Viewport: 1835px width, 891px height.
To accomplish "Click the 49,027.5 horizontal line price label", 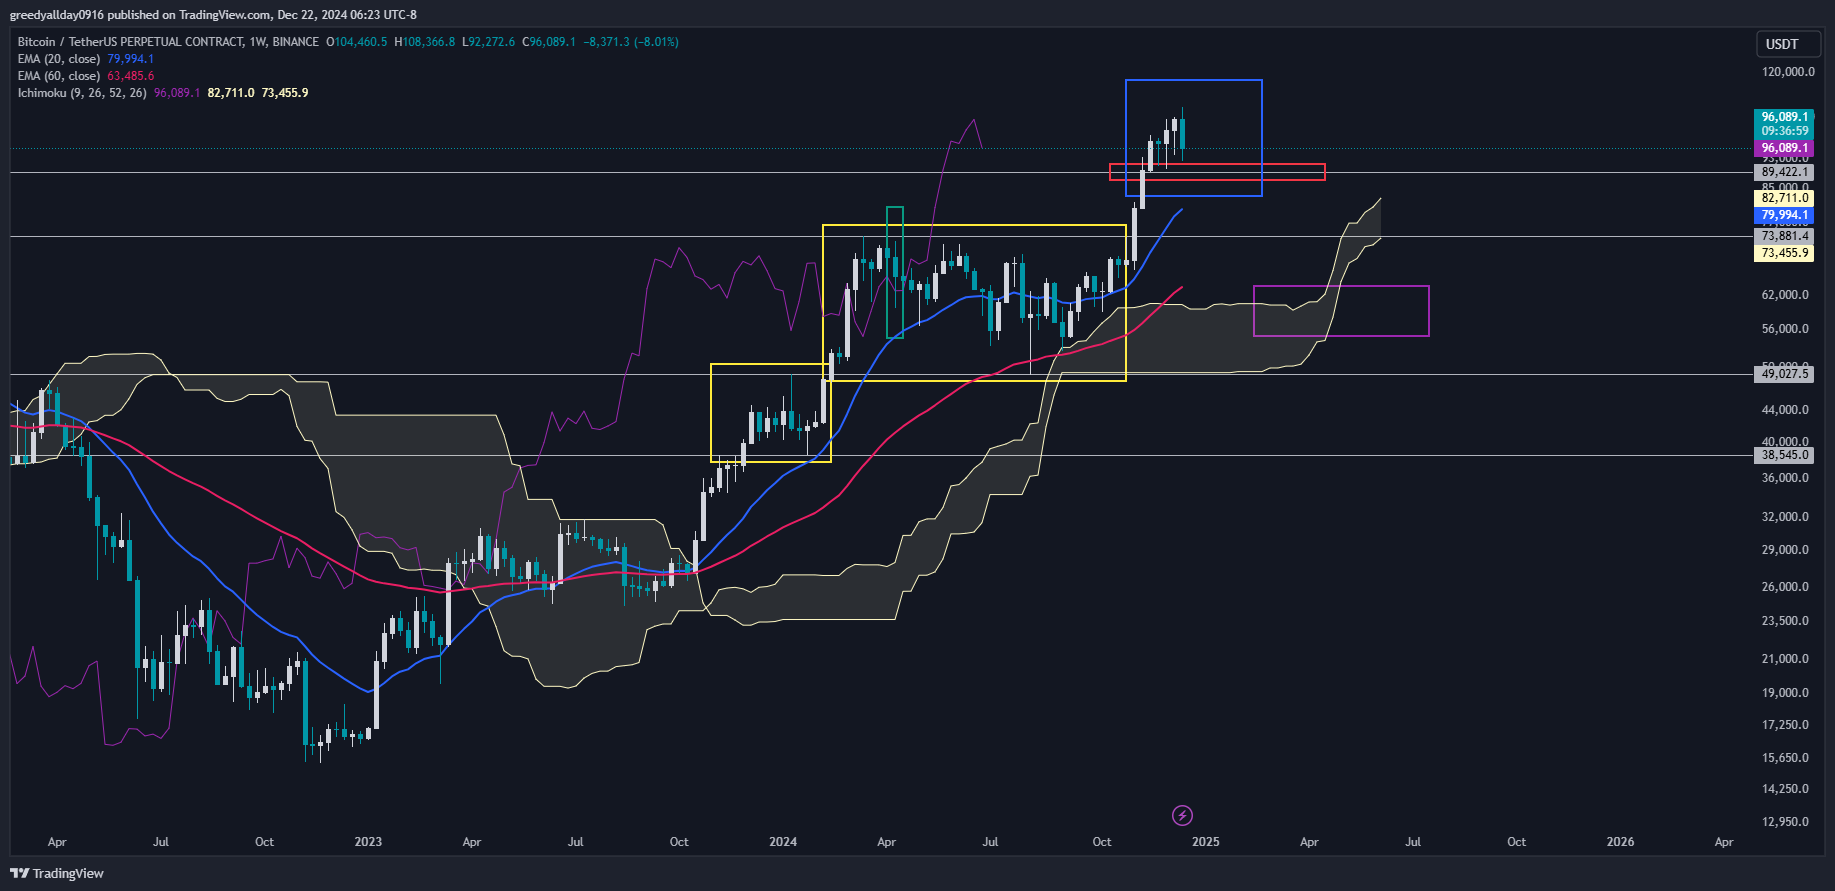I will 1785,374.
